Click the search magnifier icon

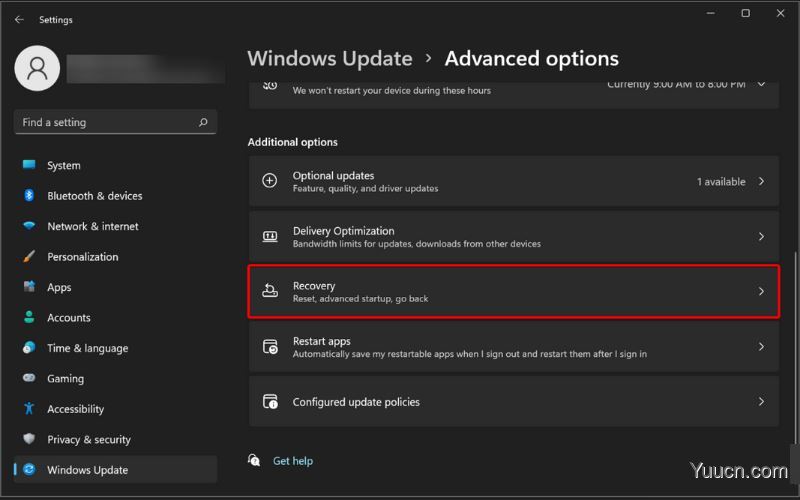[203, 122]
